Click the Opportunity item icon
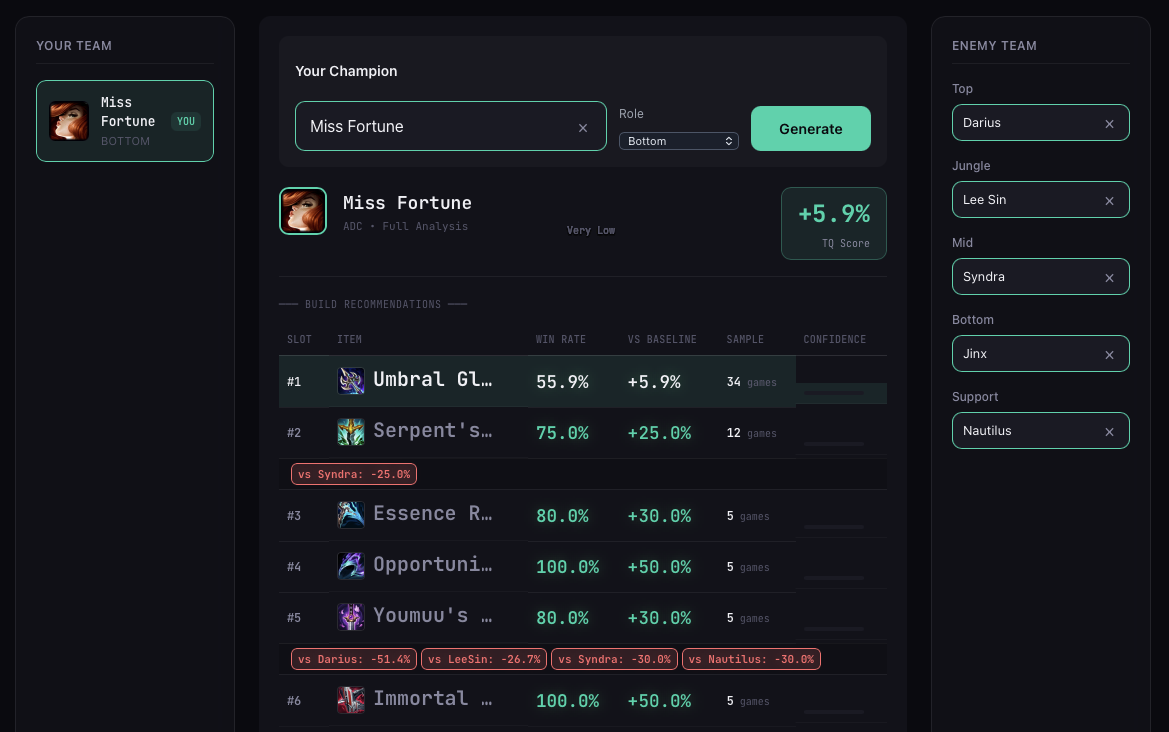This screenshot has width=1169, height=732. point(351,566)
